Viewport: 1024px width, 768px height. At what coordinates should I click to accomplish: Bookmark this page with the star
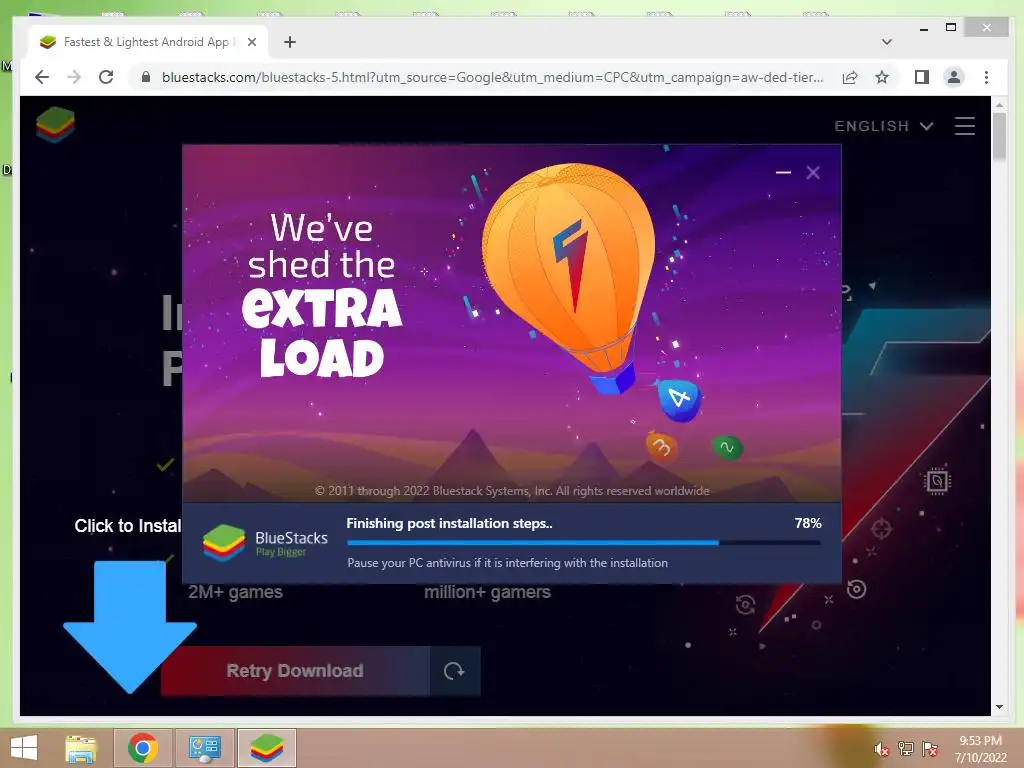click(x=882, y=77)
